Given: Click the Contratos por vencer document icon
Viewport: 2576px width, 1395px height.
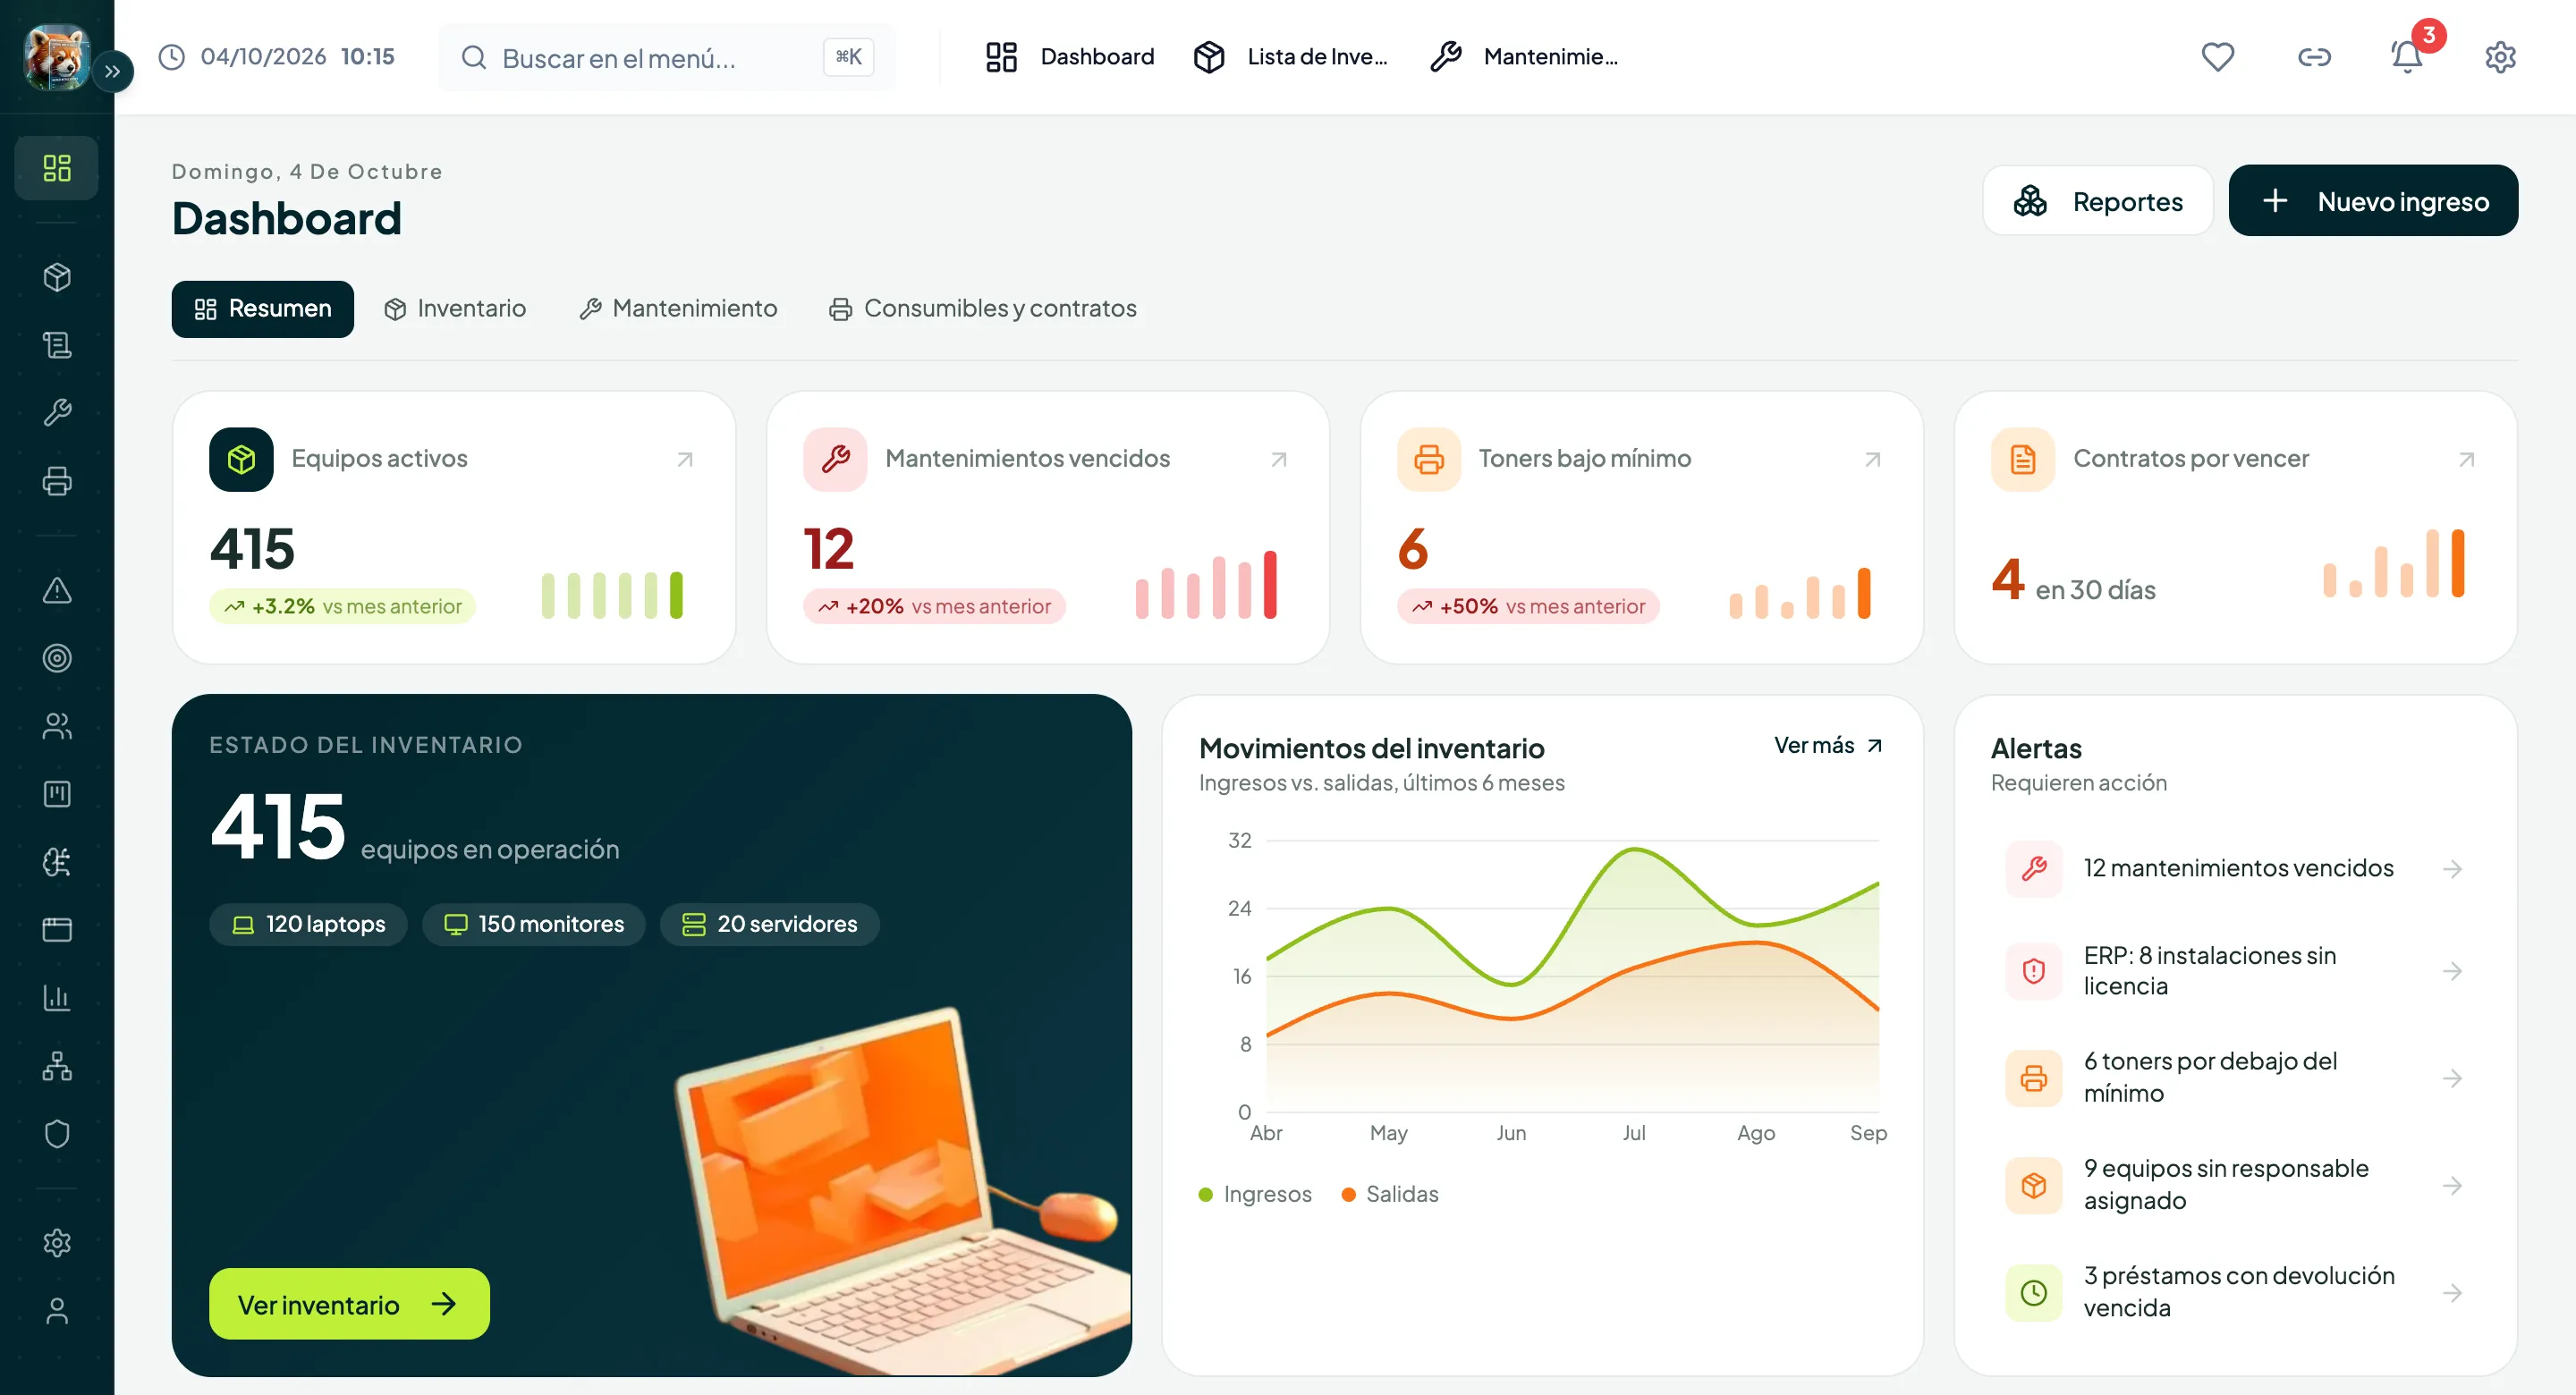Looking at the screenshot, I should click(x=2023, y=460).
